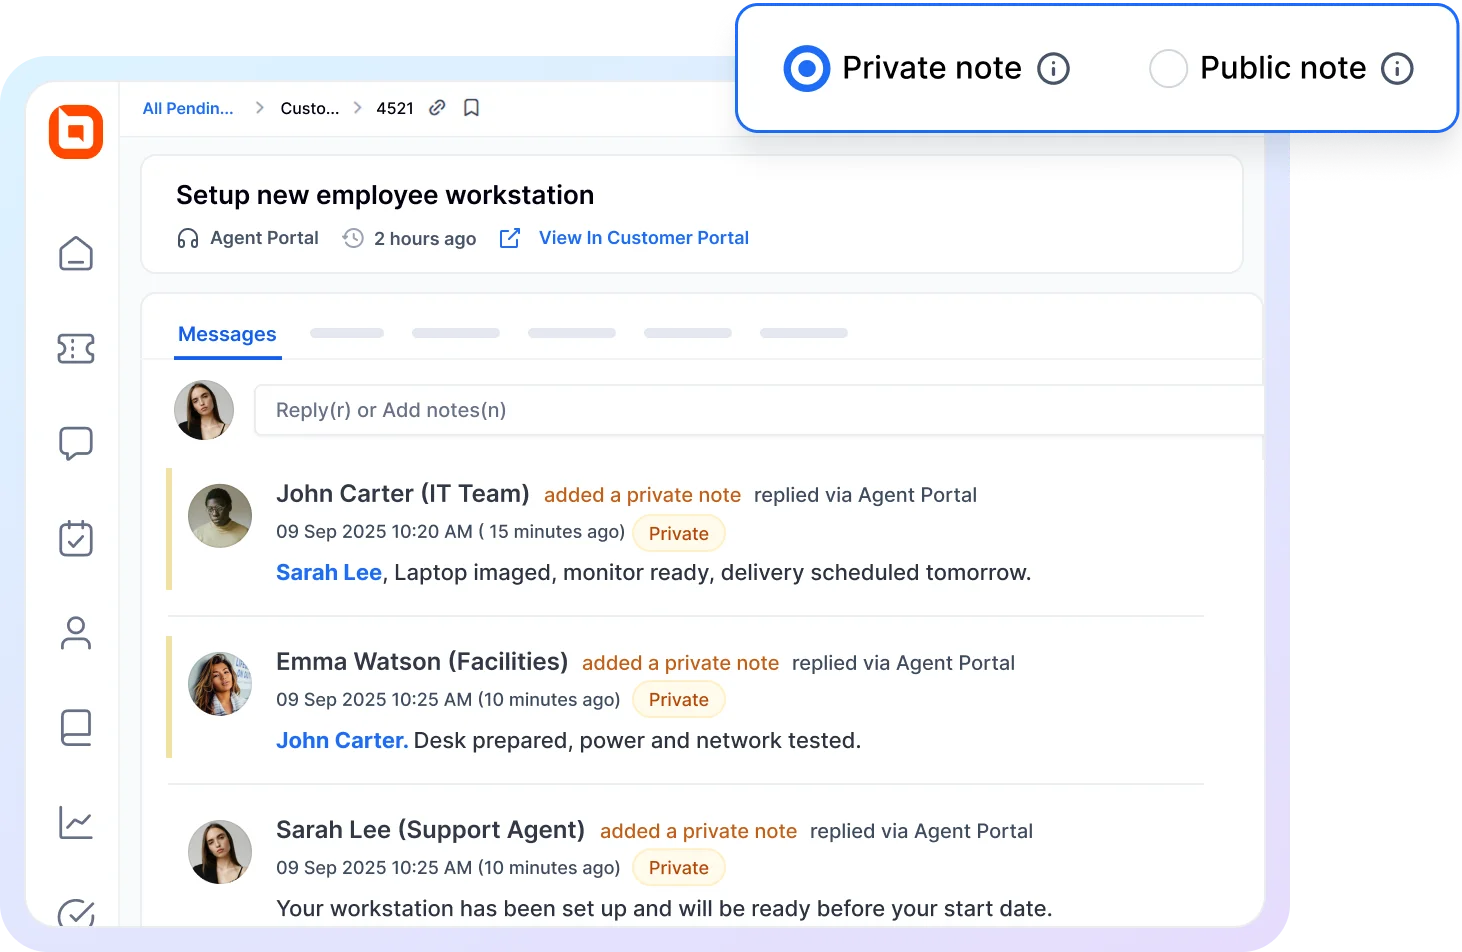Switch to the Messages tab
The width and height of the screenshot is (1462, 952).
pyautogui.click(x=227, y=334)
